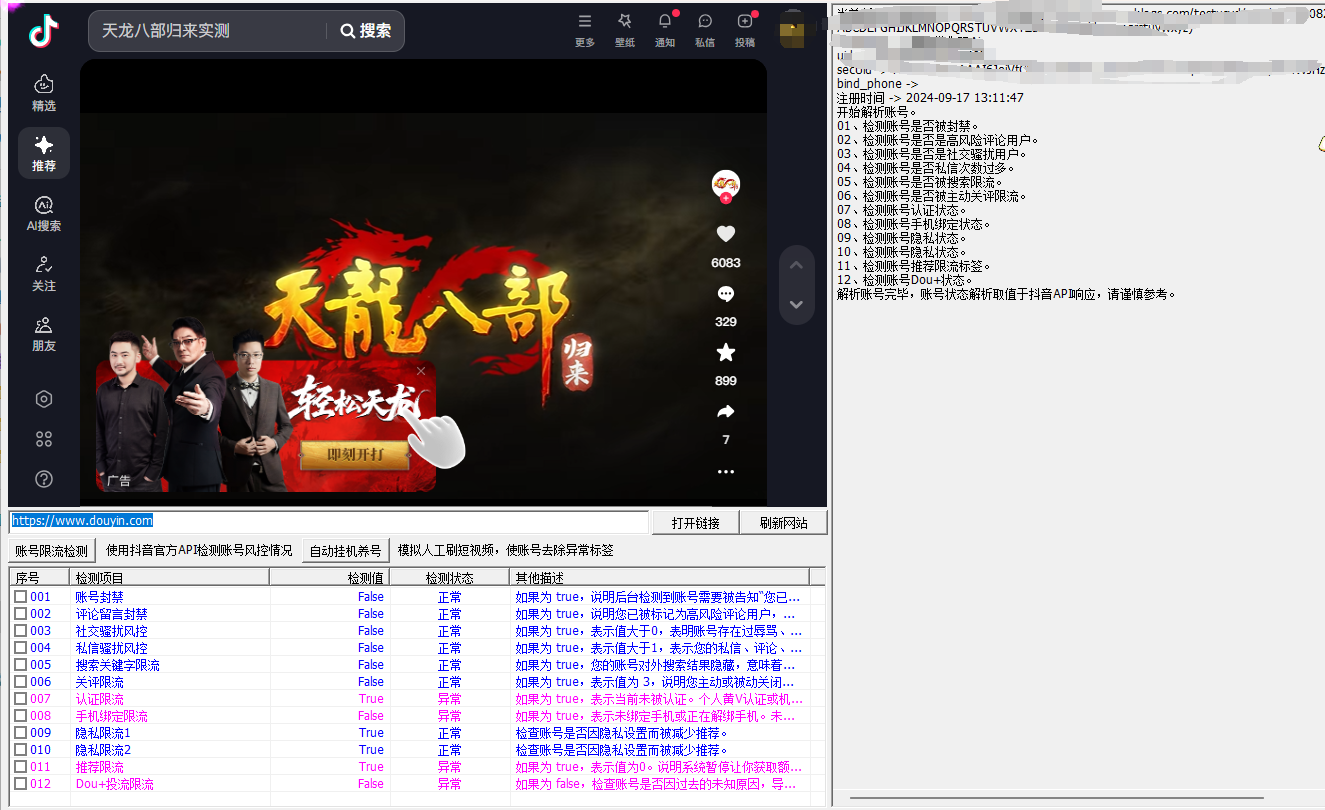The width and height of the screenshot is (1325, 810).
Task: Check the box for row 011 推荐限流
Action: pyautogui.click(x=21, y=767)
